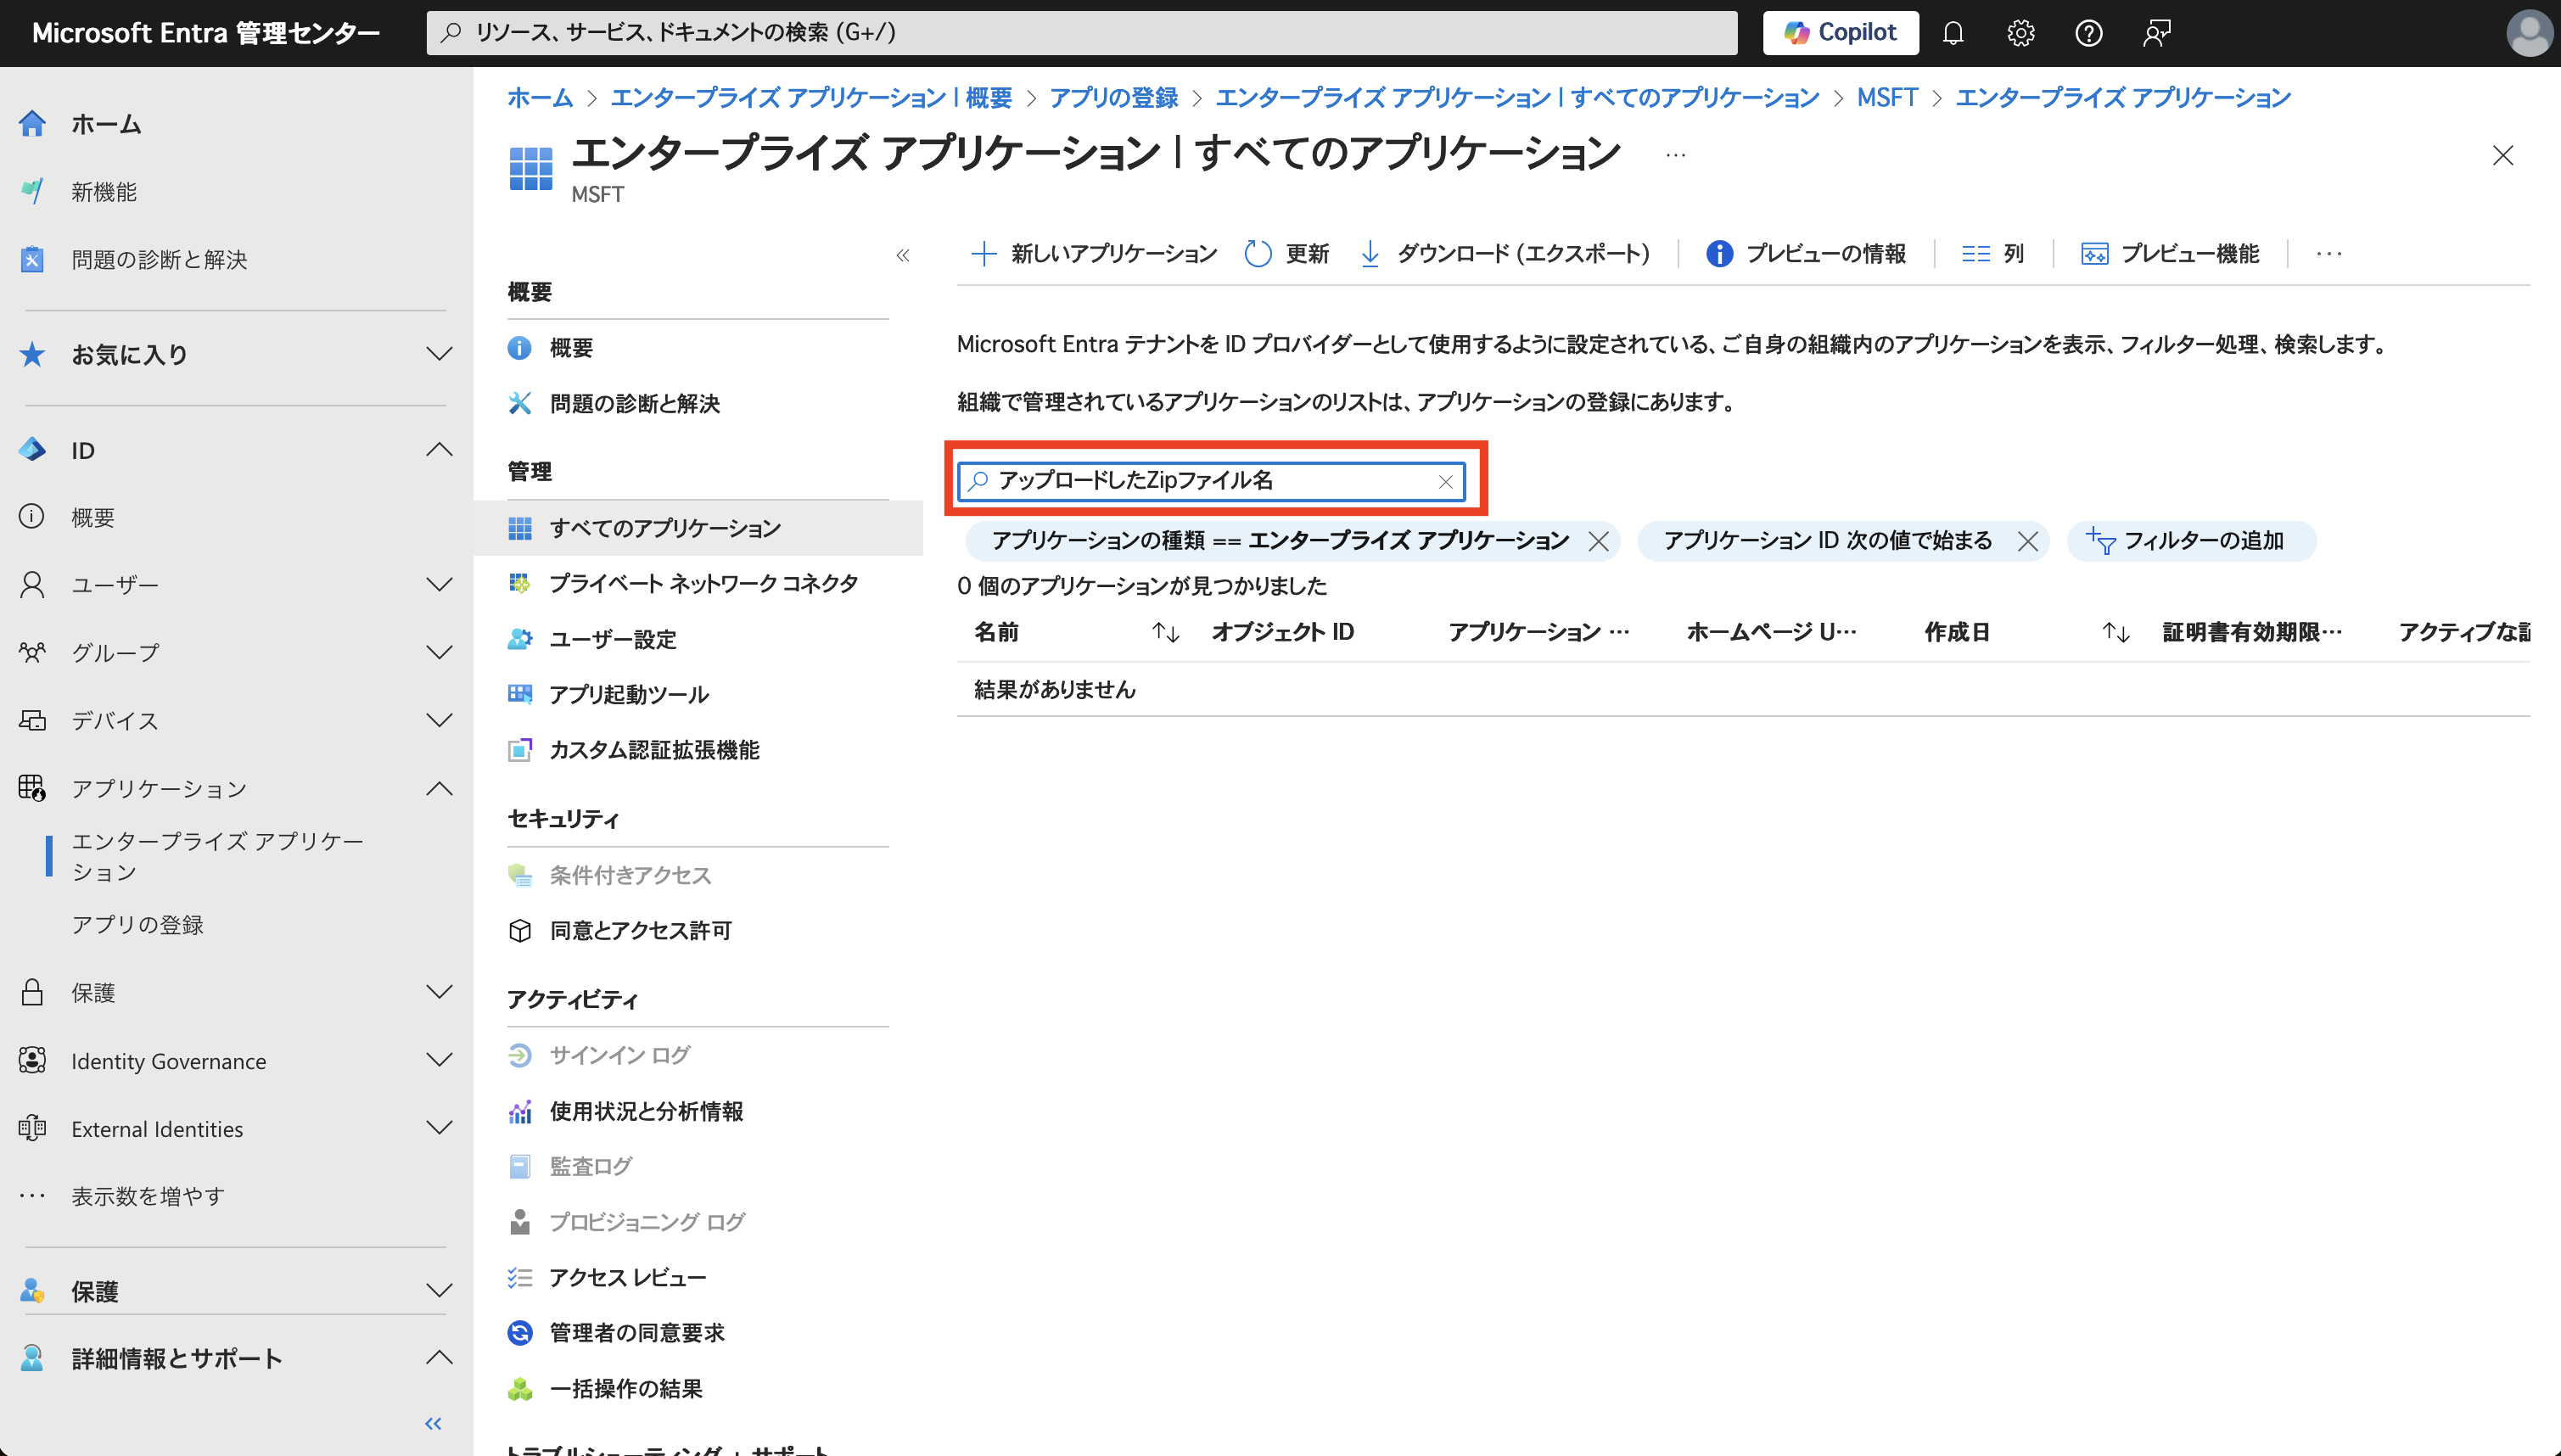Viewport: 2561px width, 1456px height.
Task: Open プレビュー機能 toolbar button
Action: pos(2170,254)
